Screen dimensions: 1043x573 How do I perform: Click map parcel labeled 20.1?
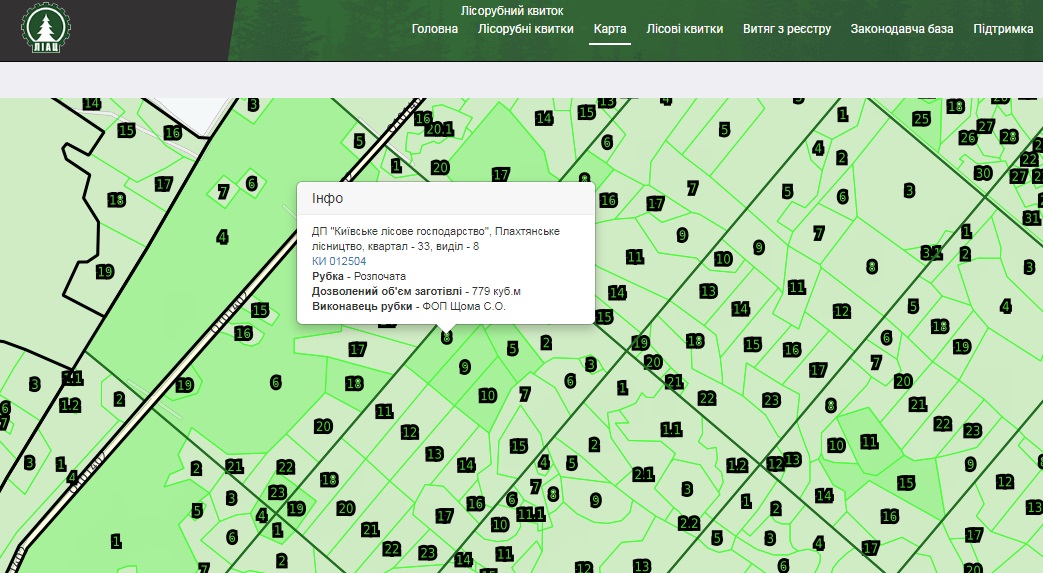pos(440,128)
